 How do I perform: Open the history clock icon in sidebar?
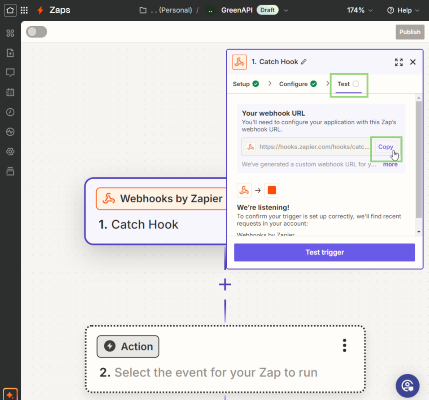tap(10, 112)
